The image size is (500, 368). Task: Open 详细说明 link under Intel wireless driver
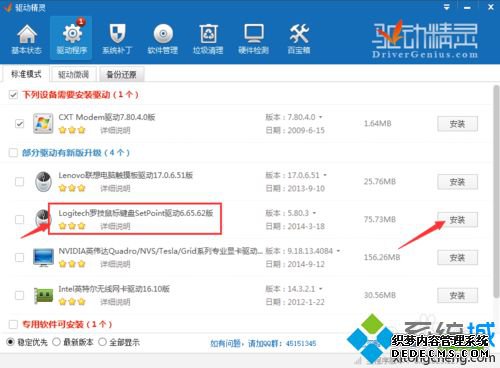(x=115, y=302)
